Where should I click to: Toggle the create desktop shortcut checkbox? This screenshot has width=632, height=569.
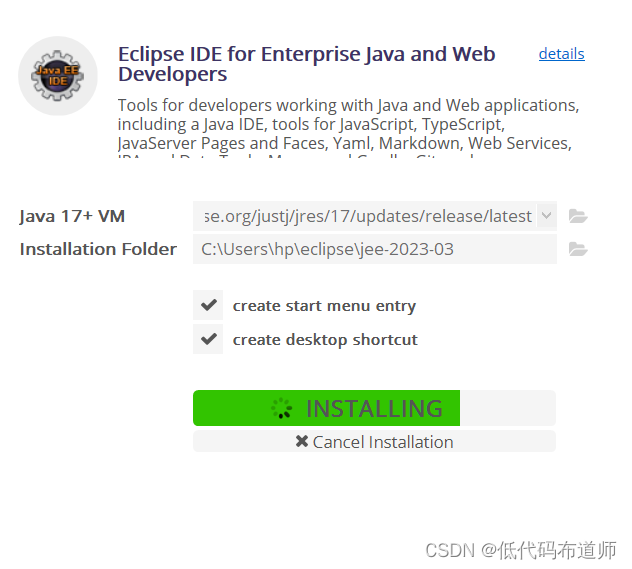coord(208,339)
